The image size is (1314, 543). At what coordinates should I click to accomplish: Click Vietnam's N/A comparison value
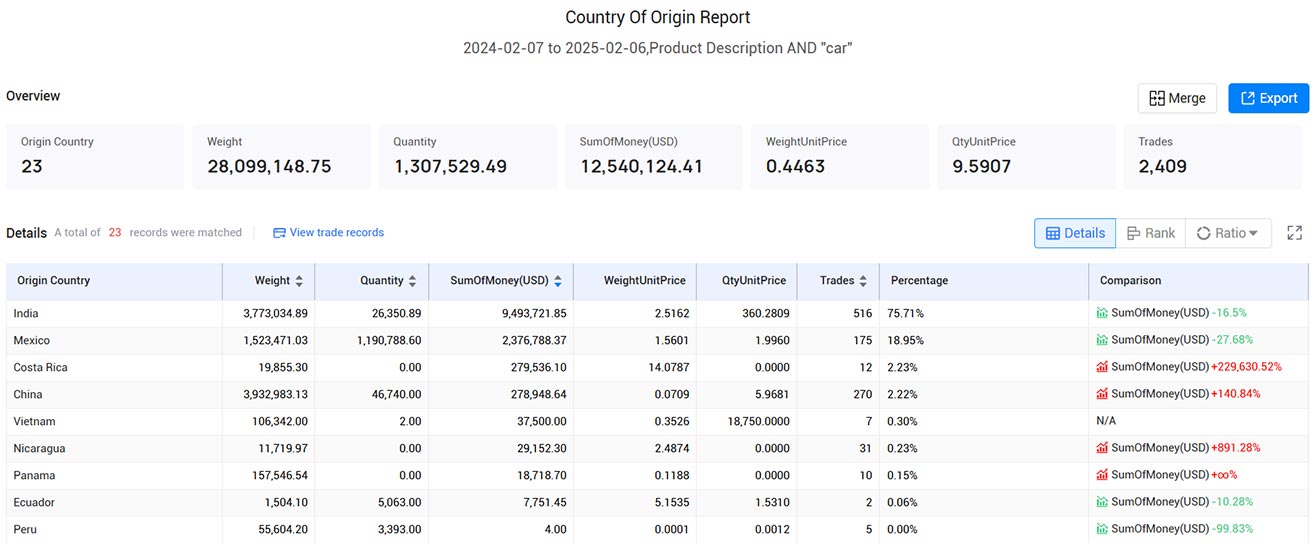[x=1106, y=421]
